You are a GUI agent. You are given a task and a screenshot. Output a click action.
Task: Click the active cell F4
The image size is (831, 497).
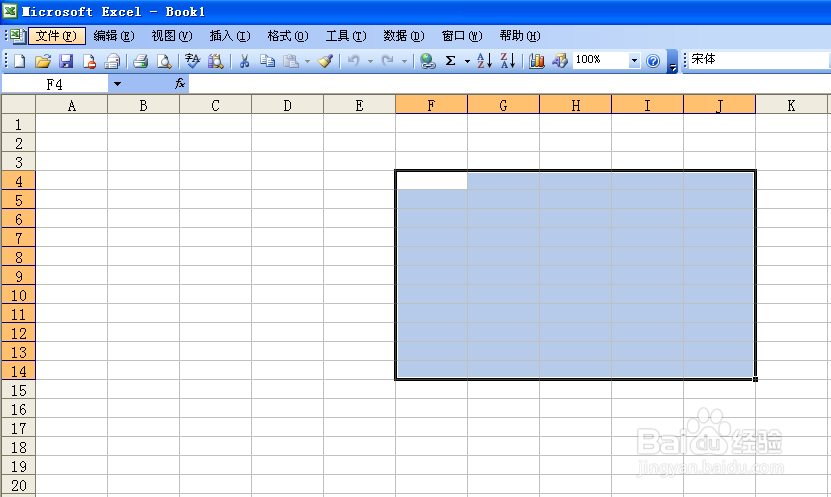pos(431,180)
